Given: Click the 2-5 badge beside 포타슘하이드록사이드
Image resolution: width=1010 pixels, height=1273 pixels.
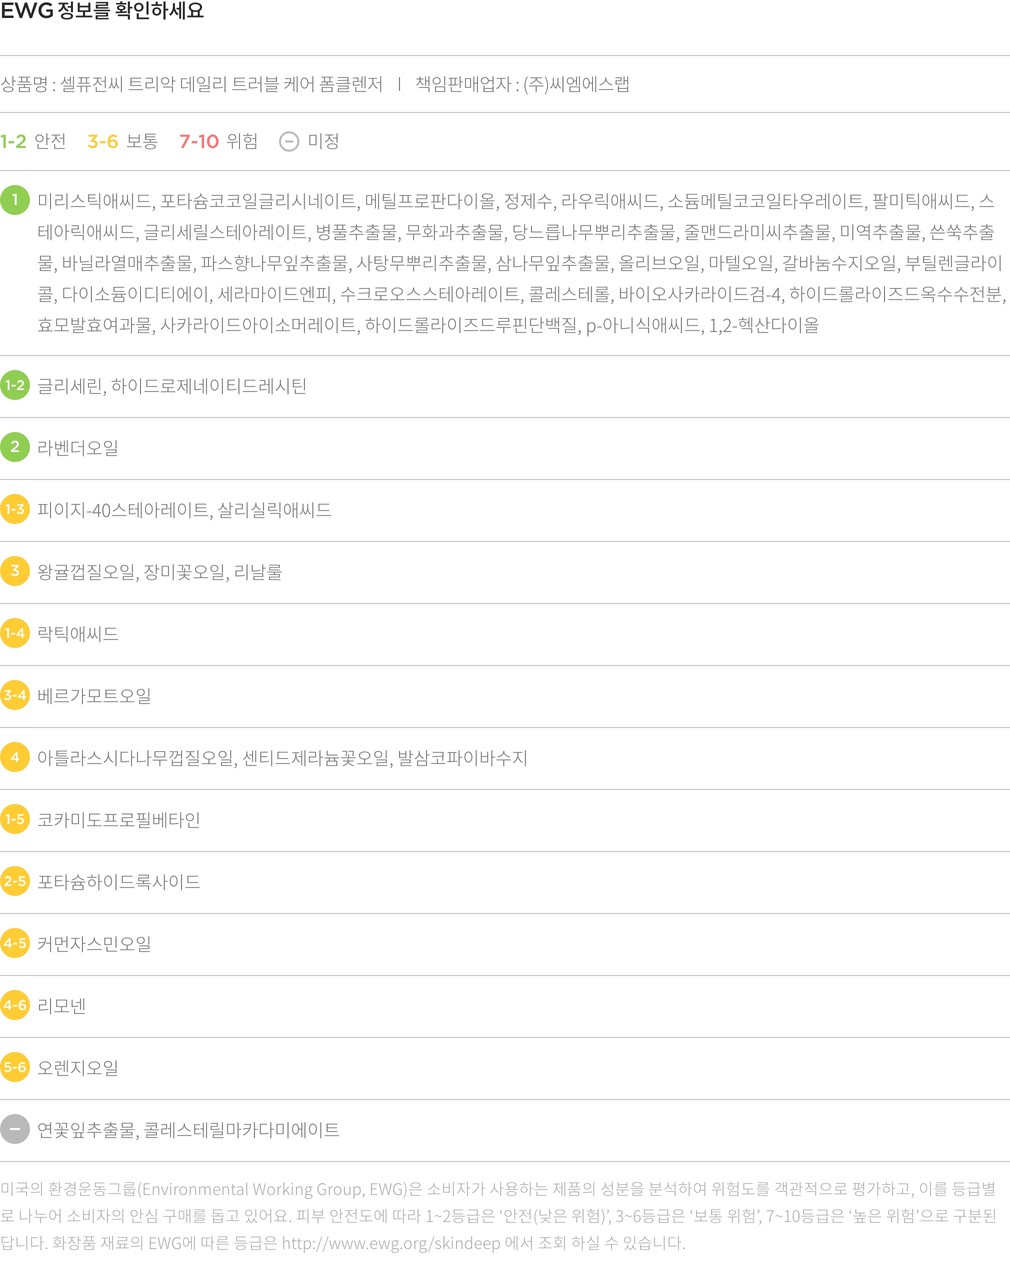Looking at the screenshot, I should tap(15, 881).
